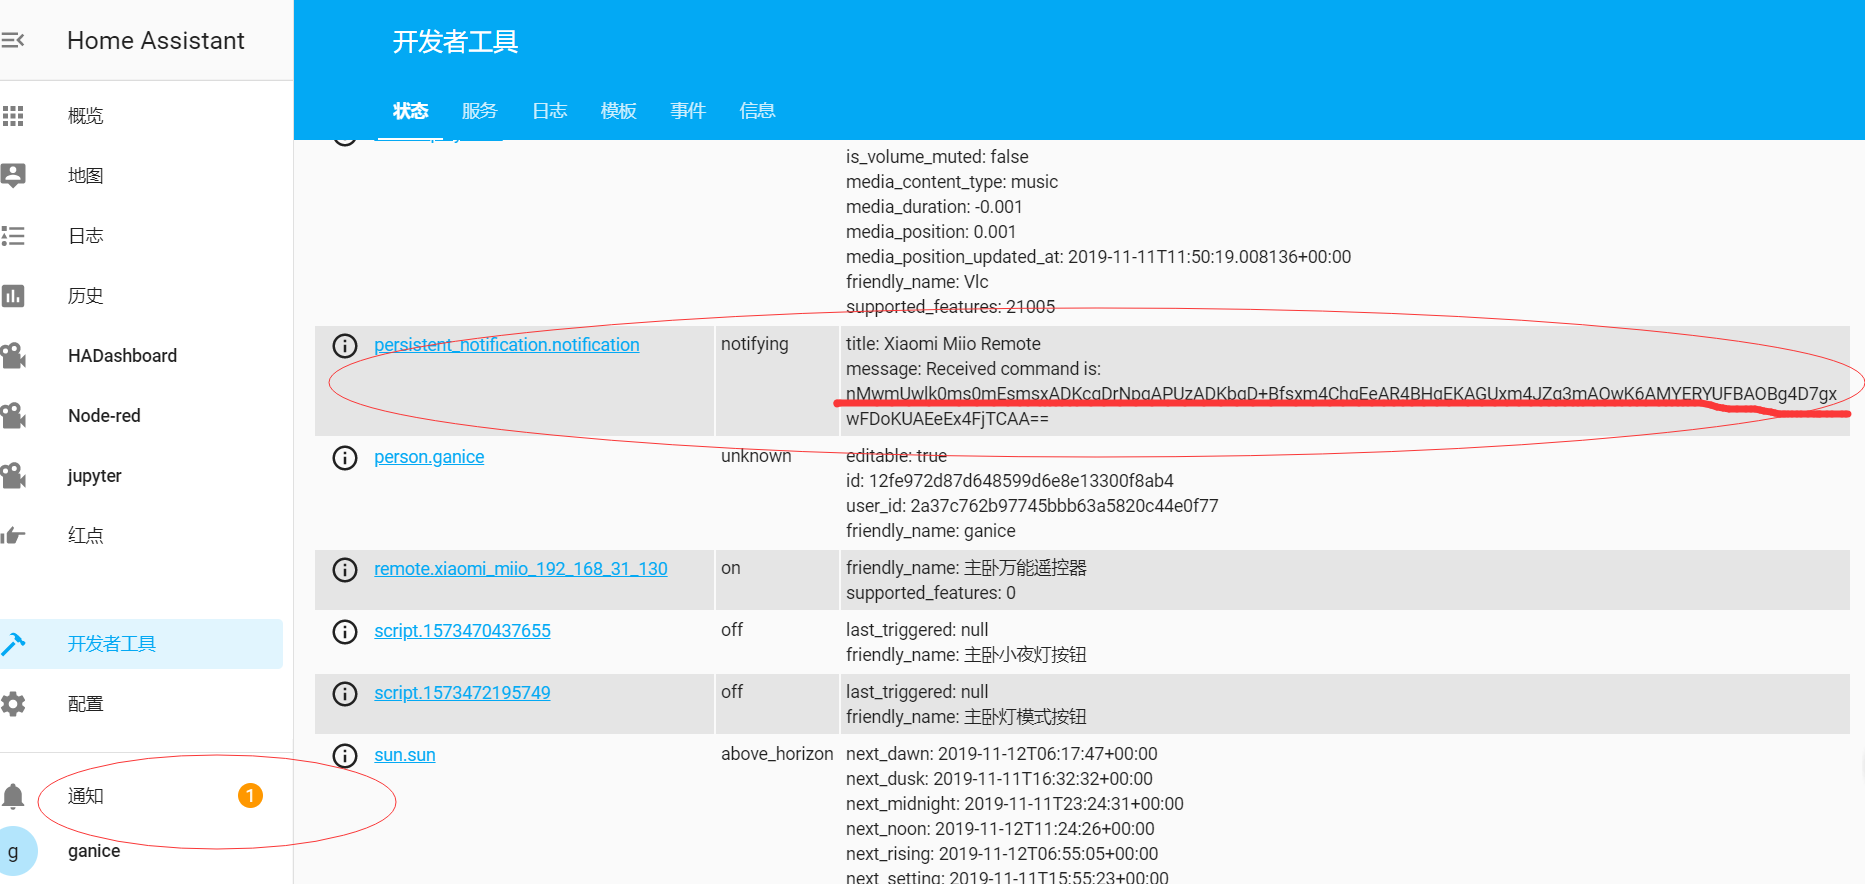Switch to the 服务 tab
The image size is (1865, 884).
point(480,111)
